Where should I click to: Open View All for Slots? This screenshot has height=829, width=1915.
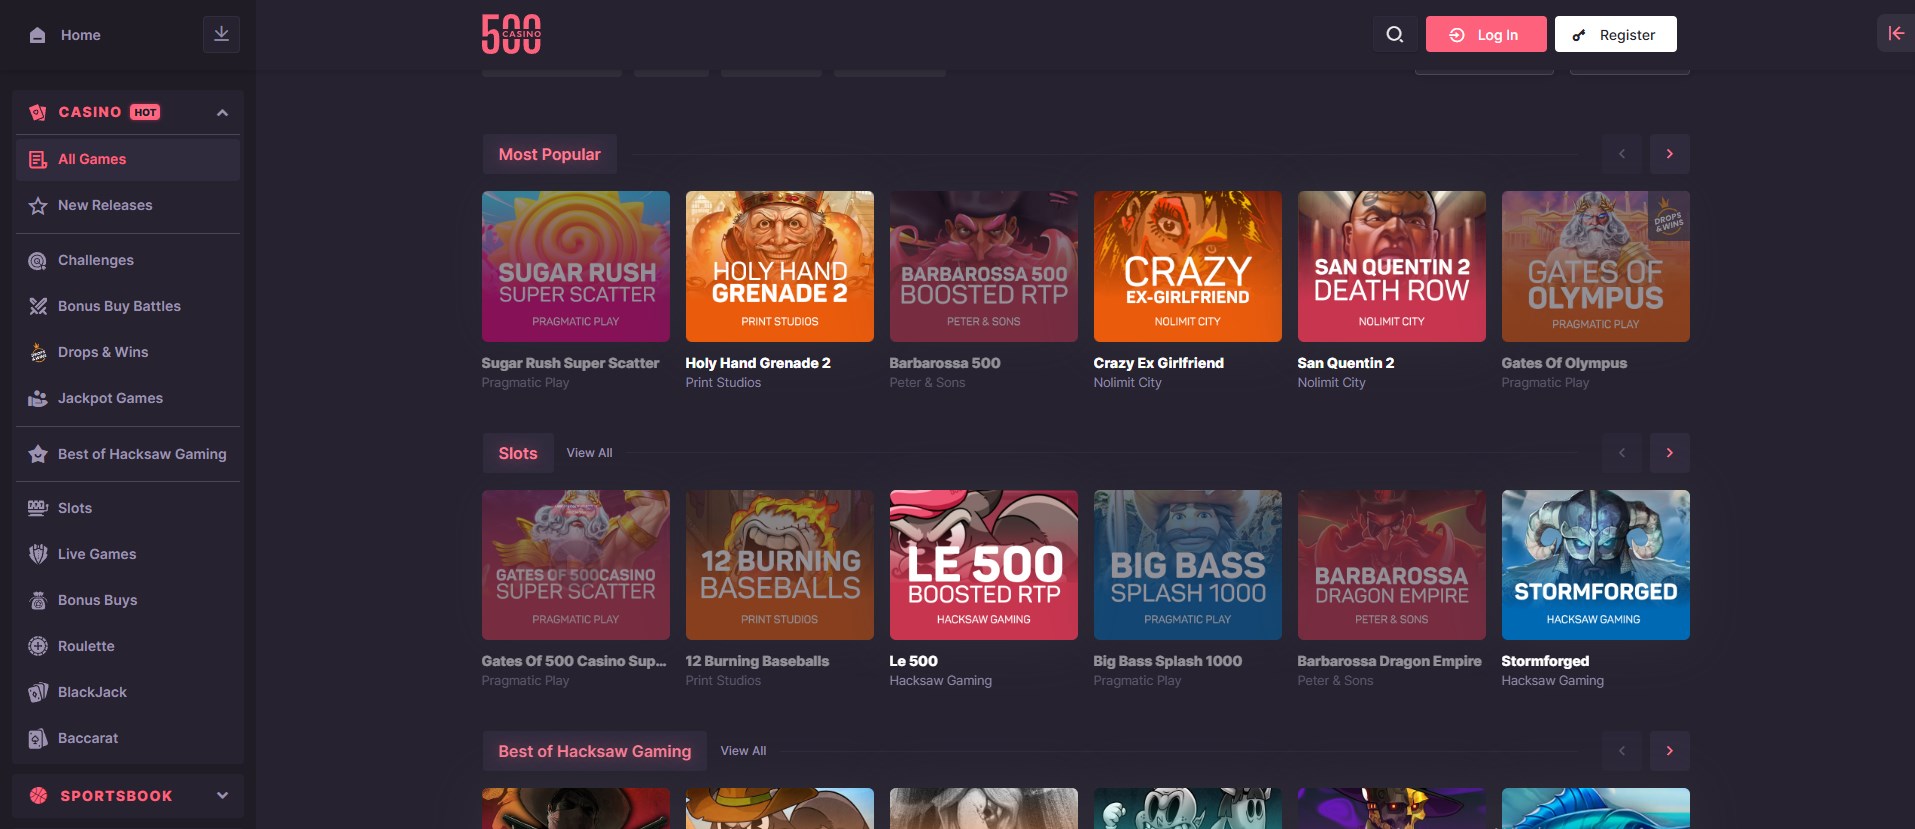(x=589, y=453)
